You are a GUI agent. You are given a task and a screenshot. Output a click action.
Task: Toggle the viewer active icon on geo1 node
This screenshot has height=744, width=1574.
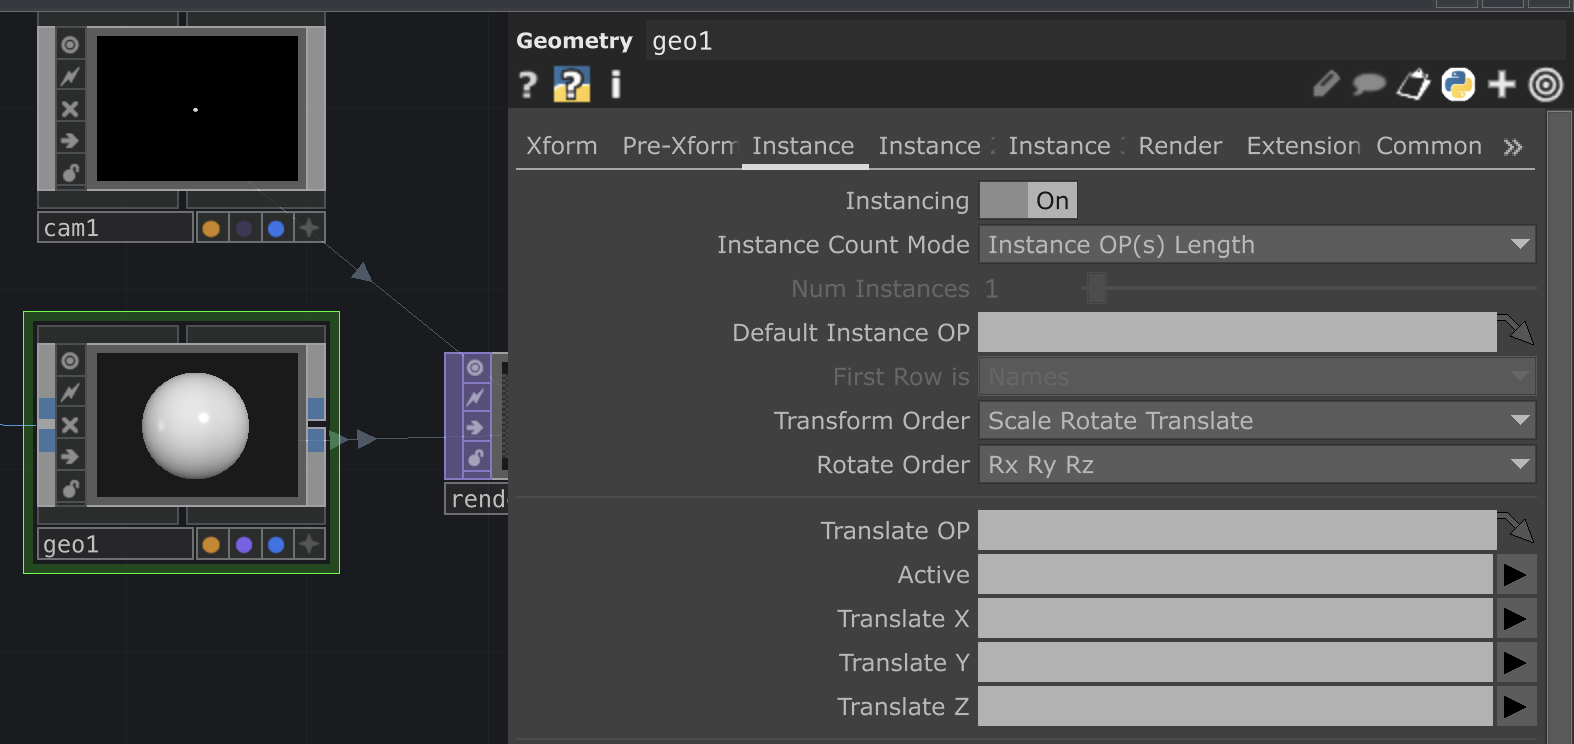[x=70, y=361]
